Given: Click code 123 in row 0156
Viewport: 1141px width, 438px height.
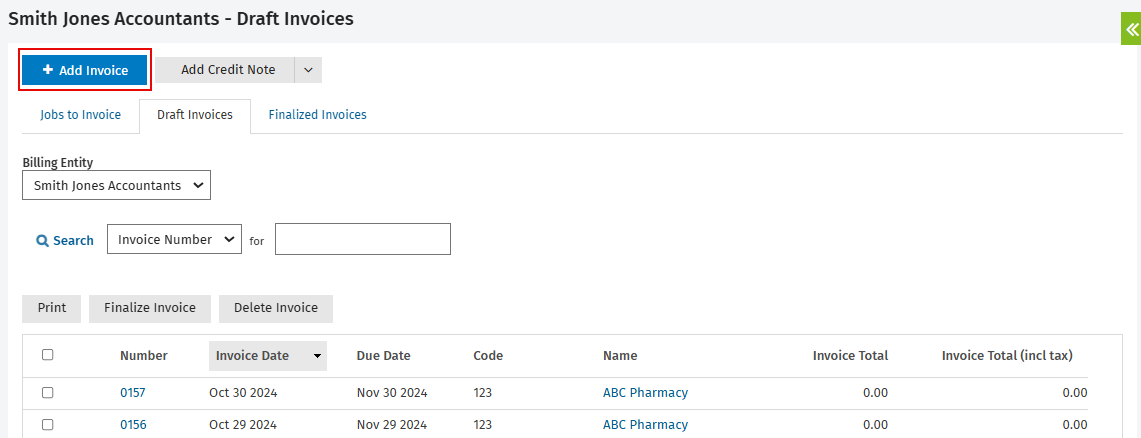Looking at the screenshot, I should 482,425.
